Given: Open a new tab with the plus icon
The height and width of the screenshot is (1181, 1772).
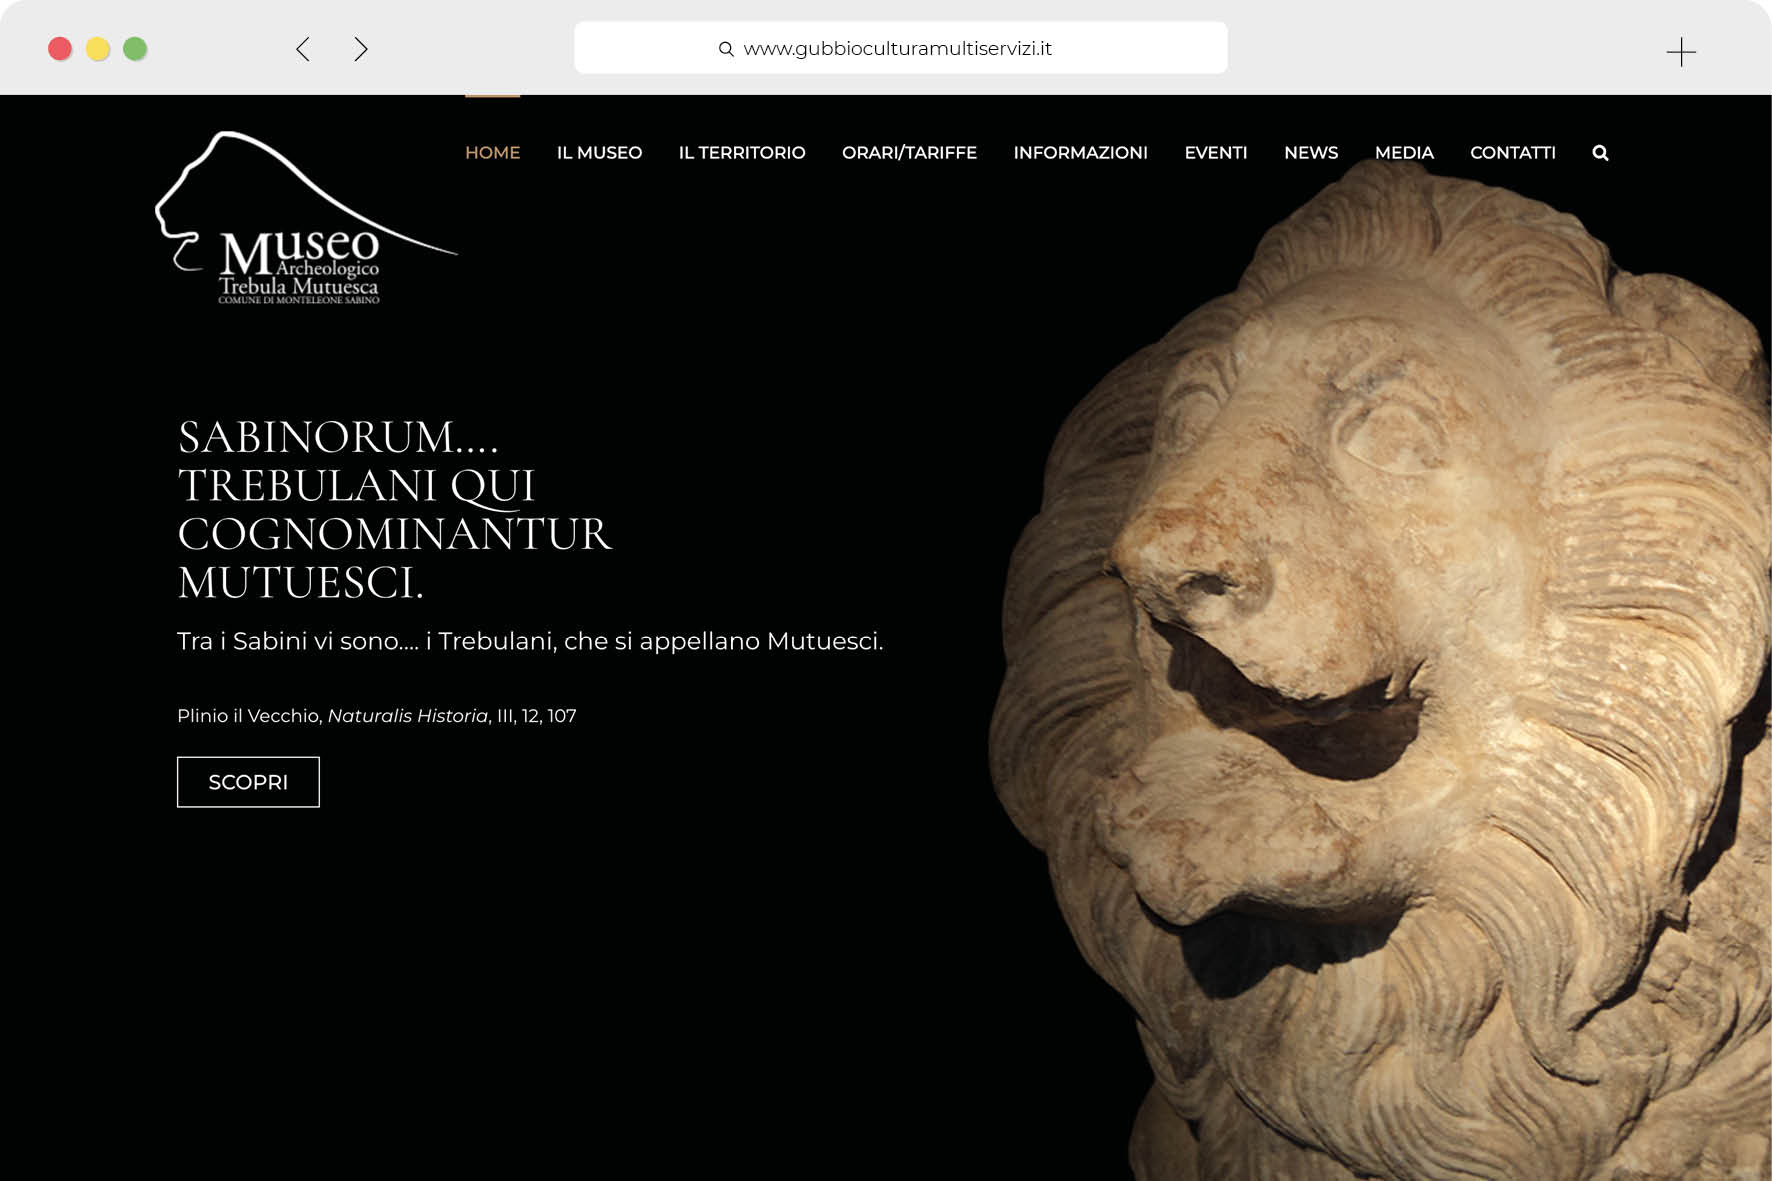Looking at the screenshot, I should pos(1681,51).
